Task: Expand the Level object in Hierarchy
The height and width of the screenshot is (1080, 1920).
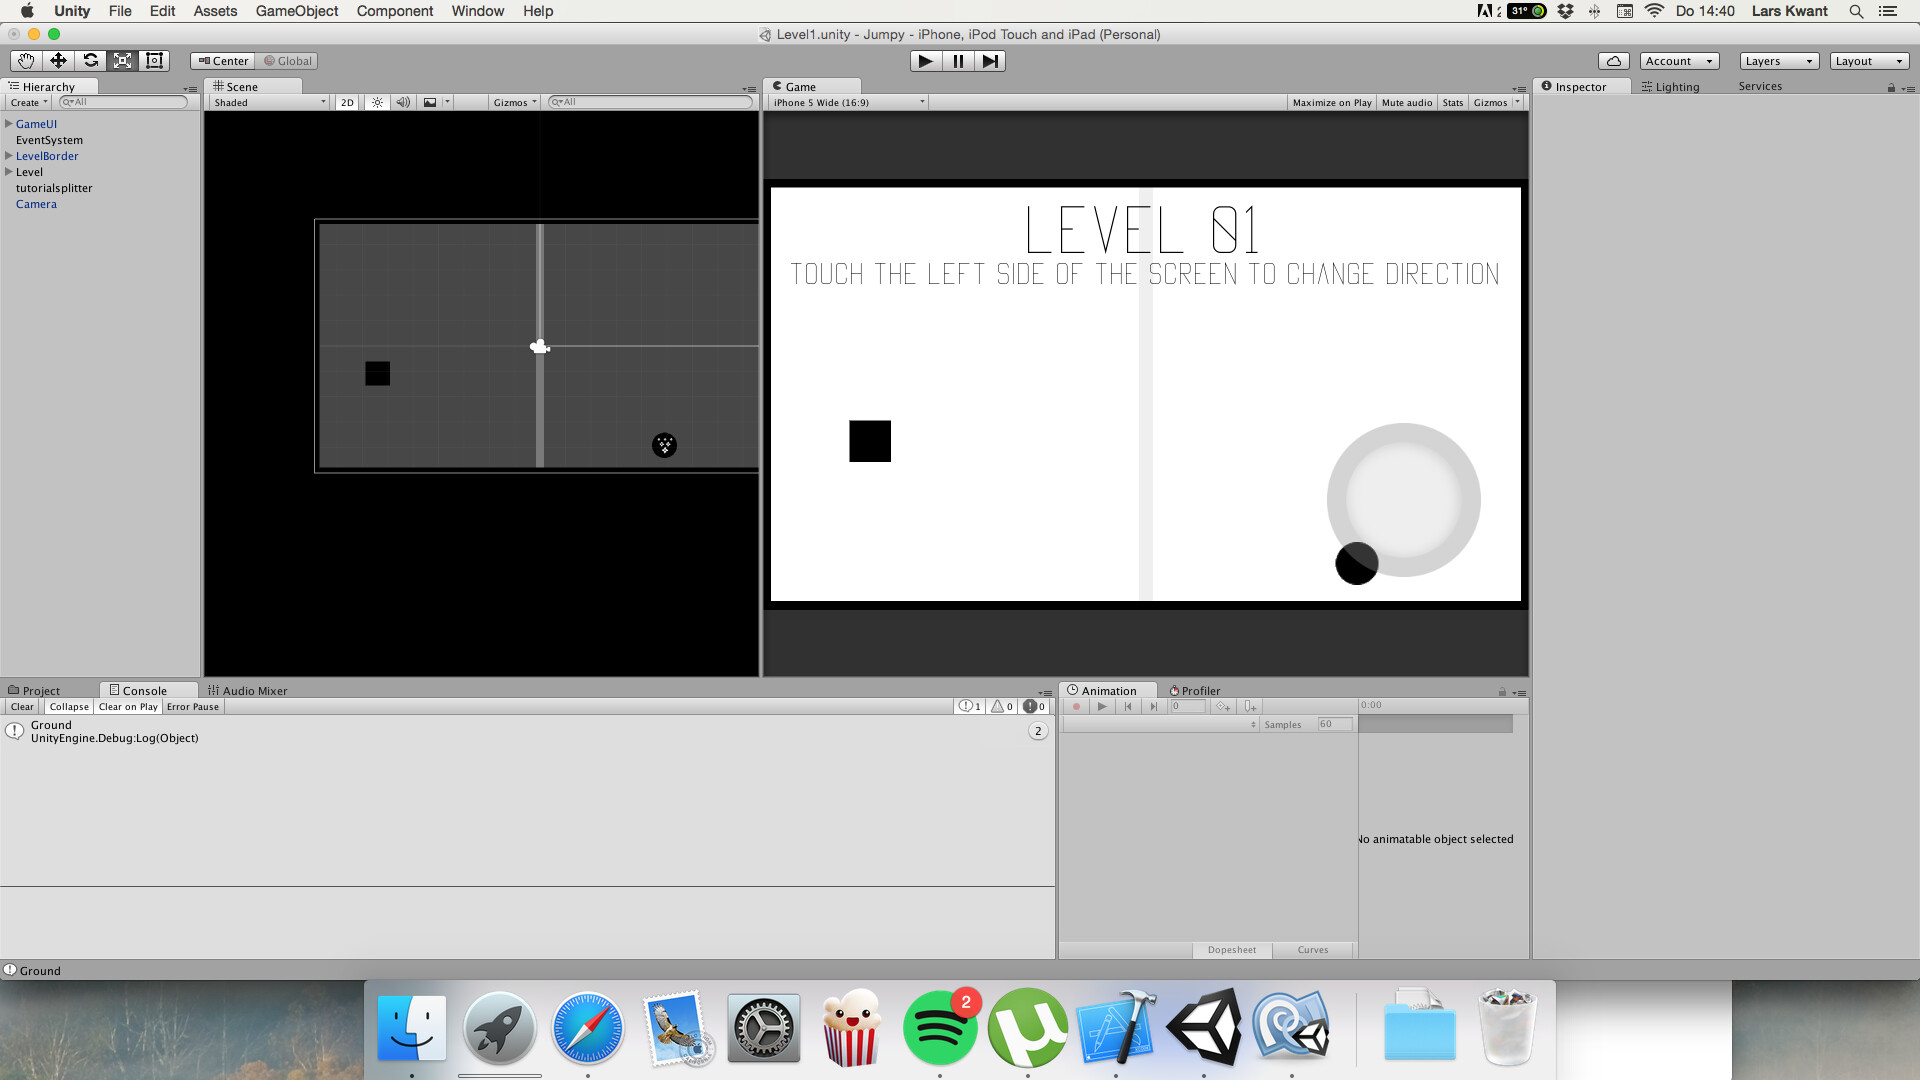Action: [x=8, y=171]
